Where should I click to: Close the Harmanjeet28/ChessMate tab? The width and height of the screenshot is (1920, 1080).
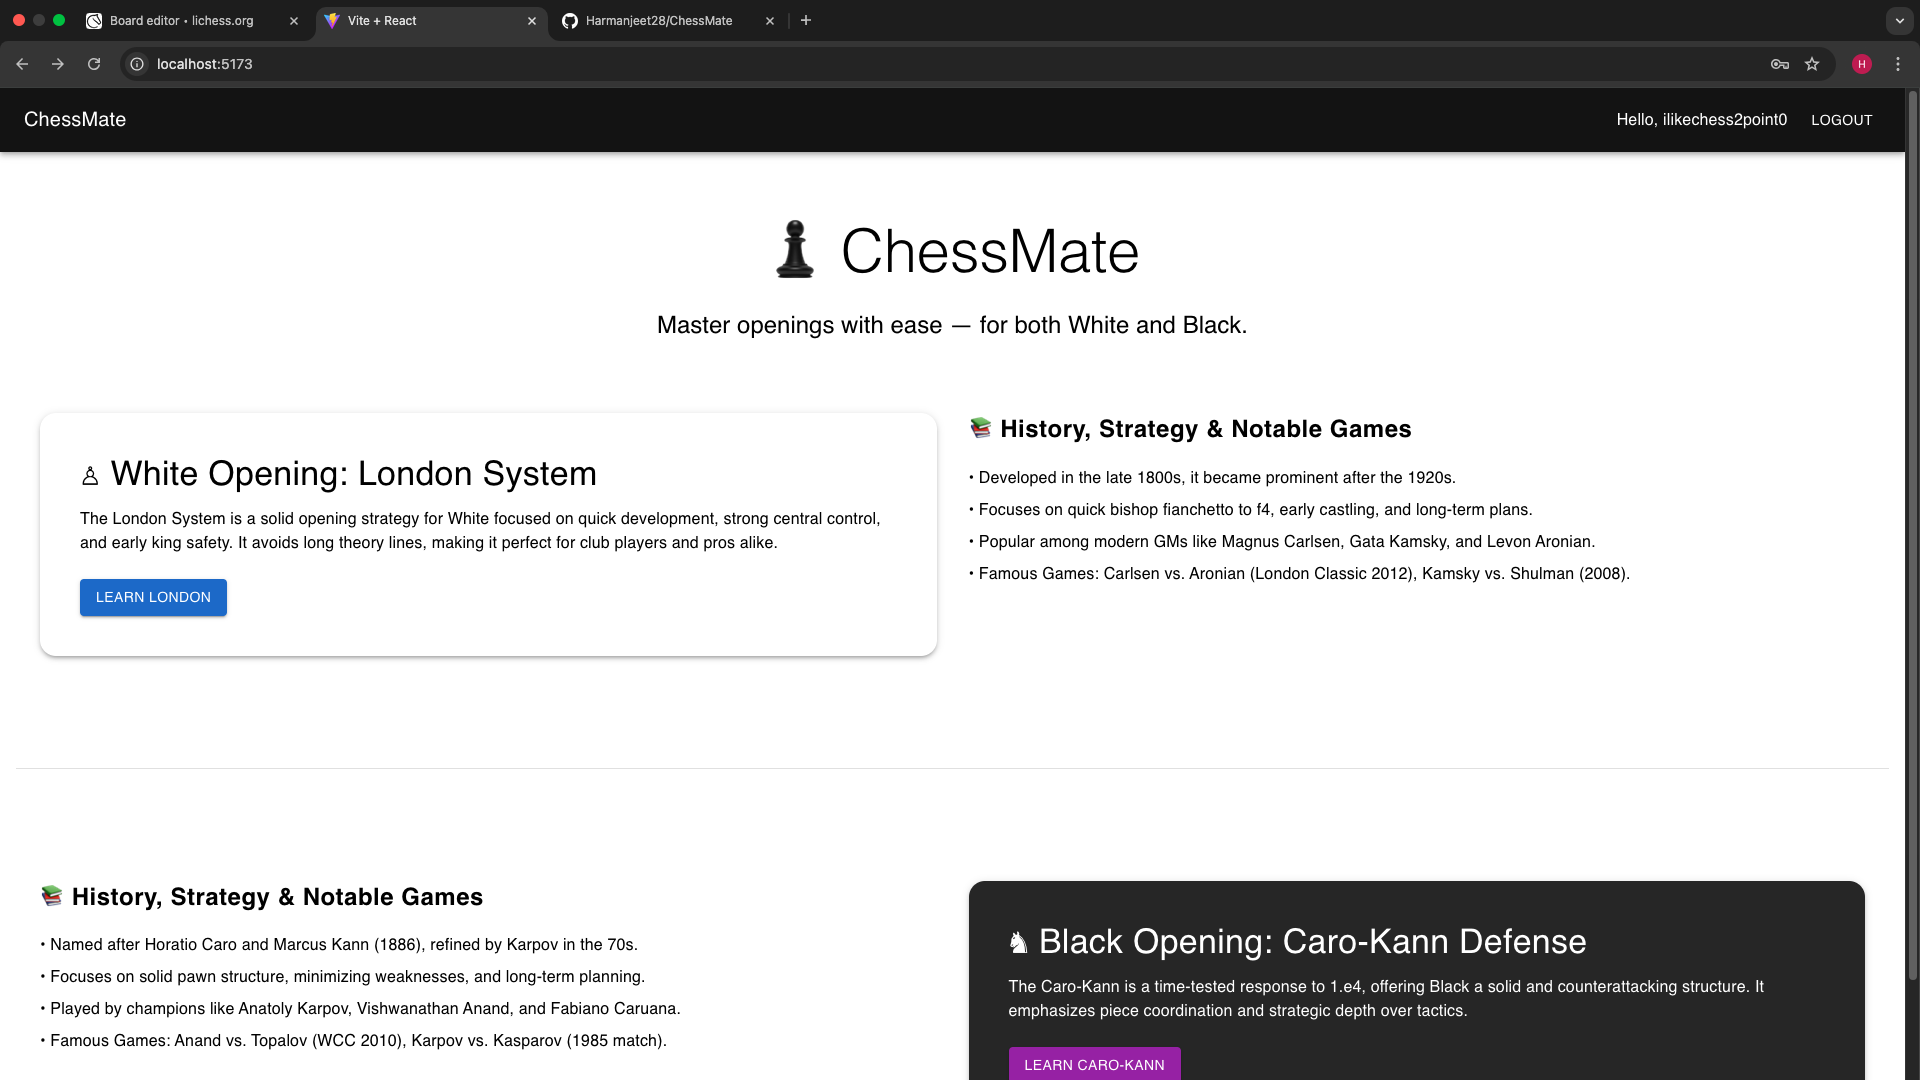tap(770, 21)
